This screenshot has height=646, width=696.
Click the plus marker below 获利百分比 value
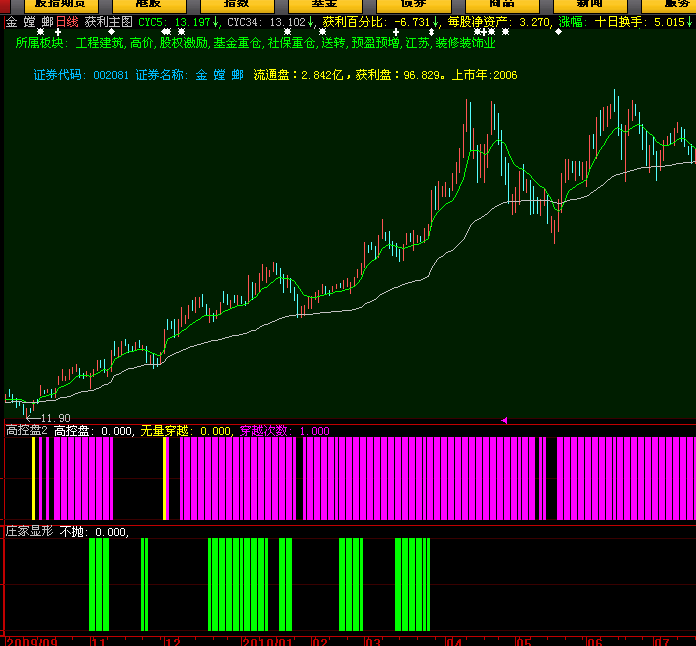[396, 32]
